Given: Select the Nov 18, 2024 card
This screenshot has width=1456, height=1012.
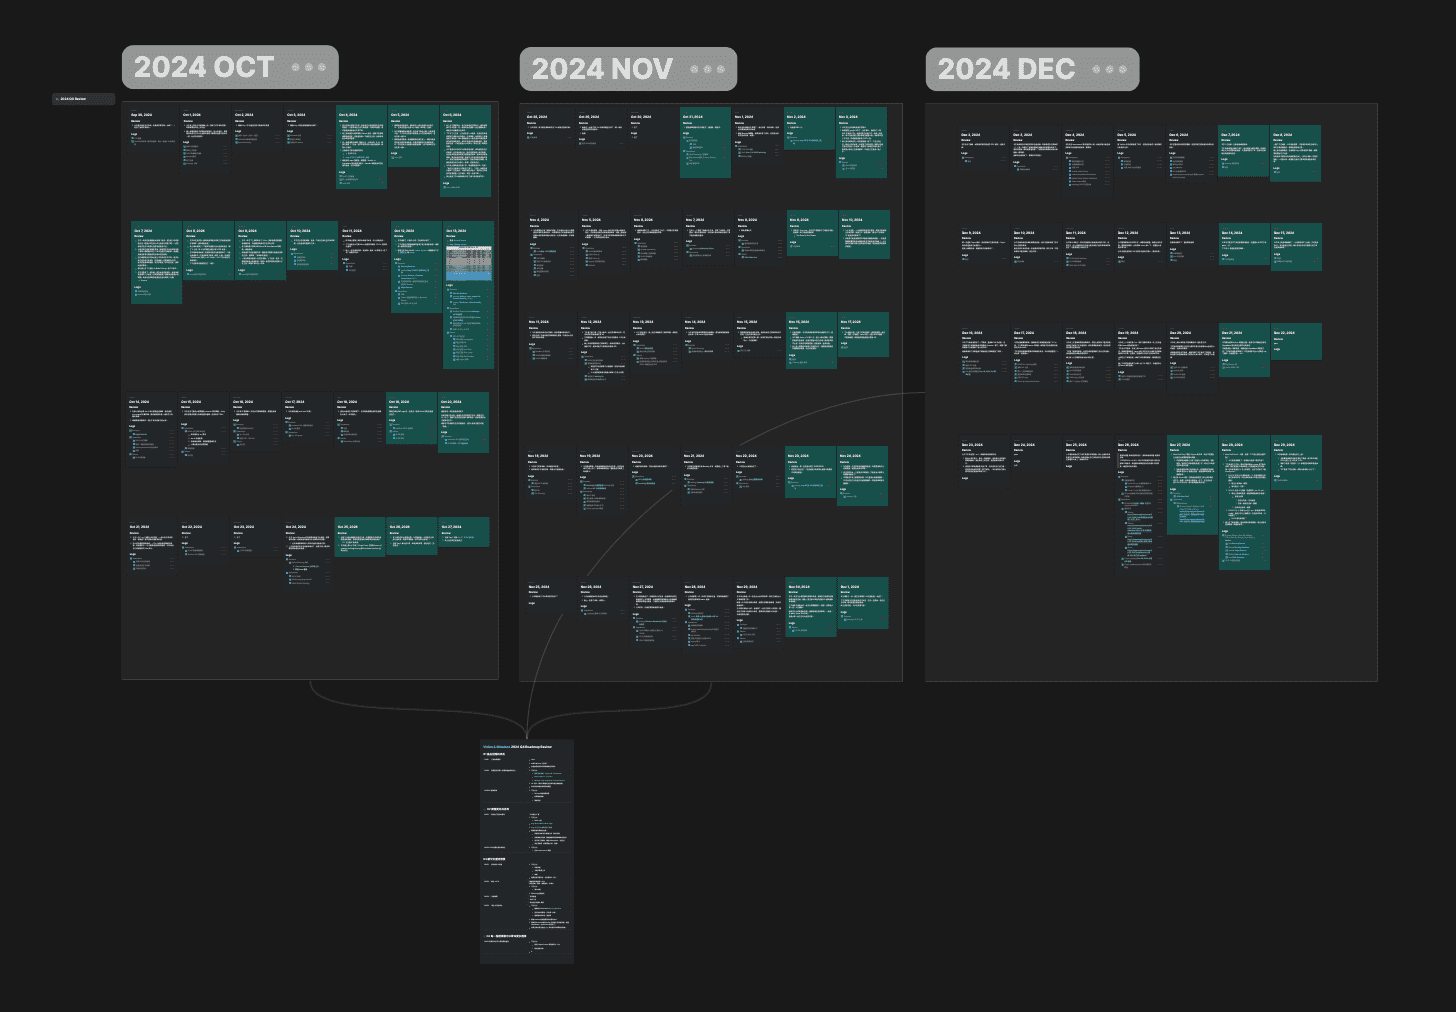Looking at the screenshot, I should point(552,474).
